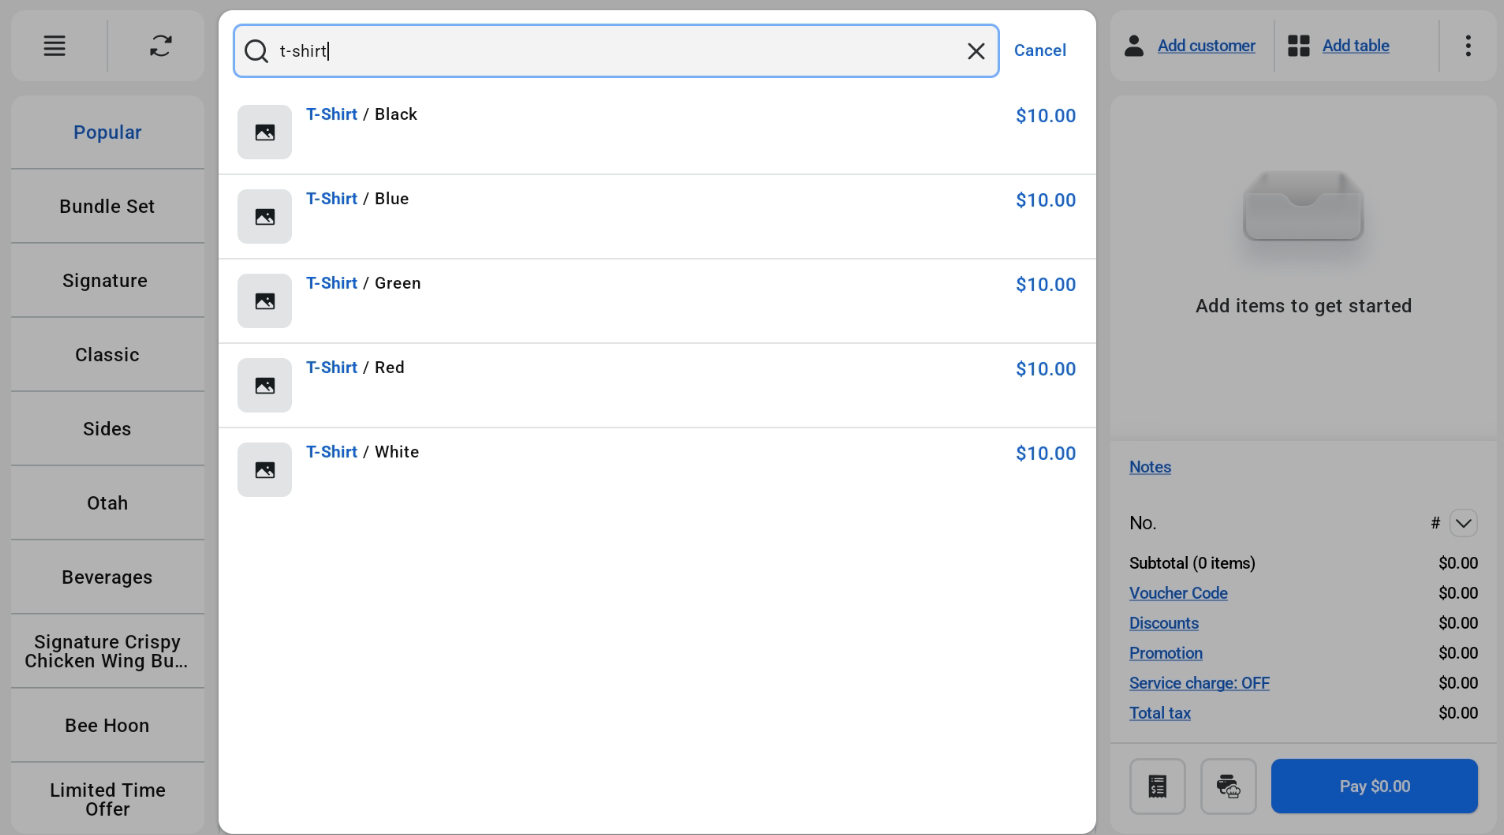Image resolution: width=1504 pixels, height=835 pixels.
Task: Click the Subtotal (0 items) label
Action: [x=1192, y=563]
